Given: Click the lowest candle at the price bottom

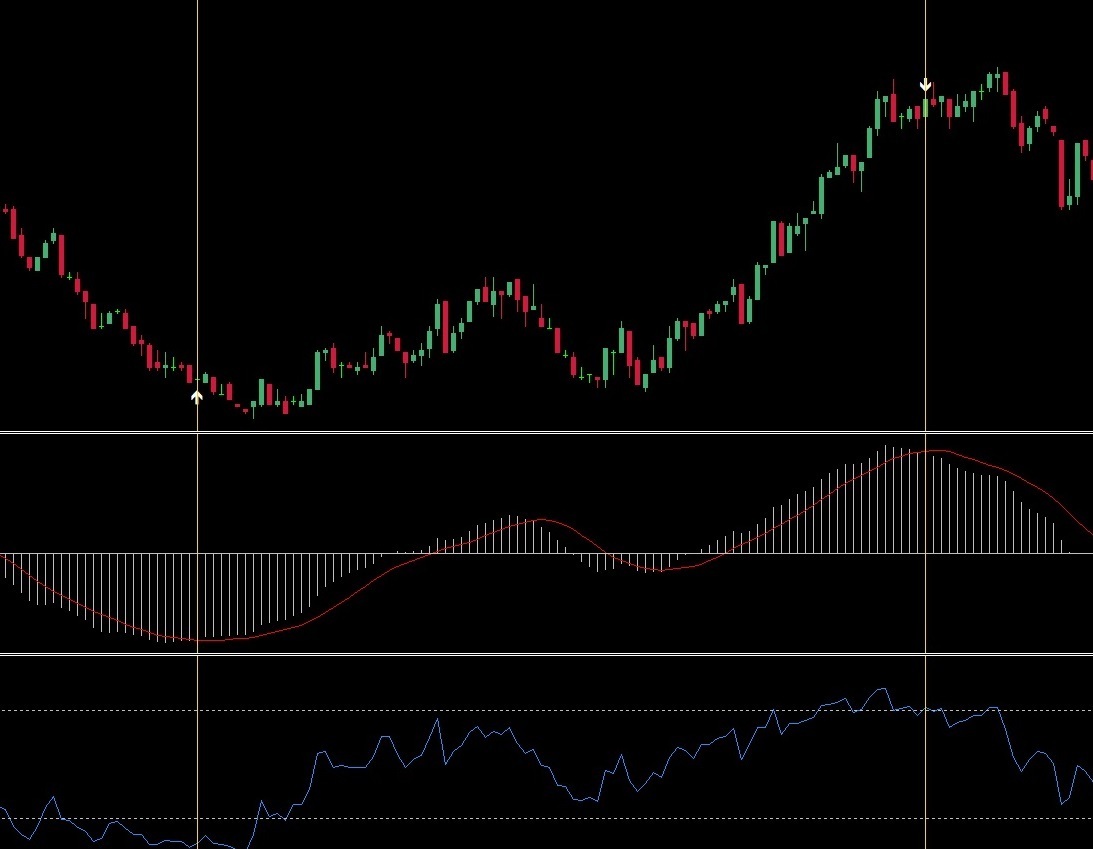Looking at the screenshot, I should coord(253,407).
